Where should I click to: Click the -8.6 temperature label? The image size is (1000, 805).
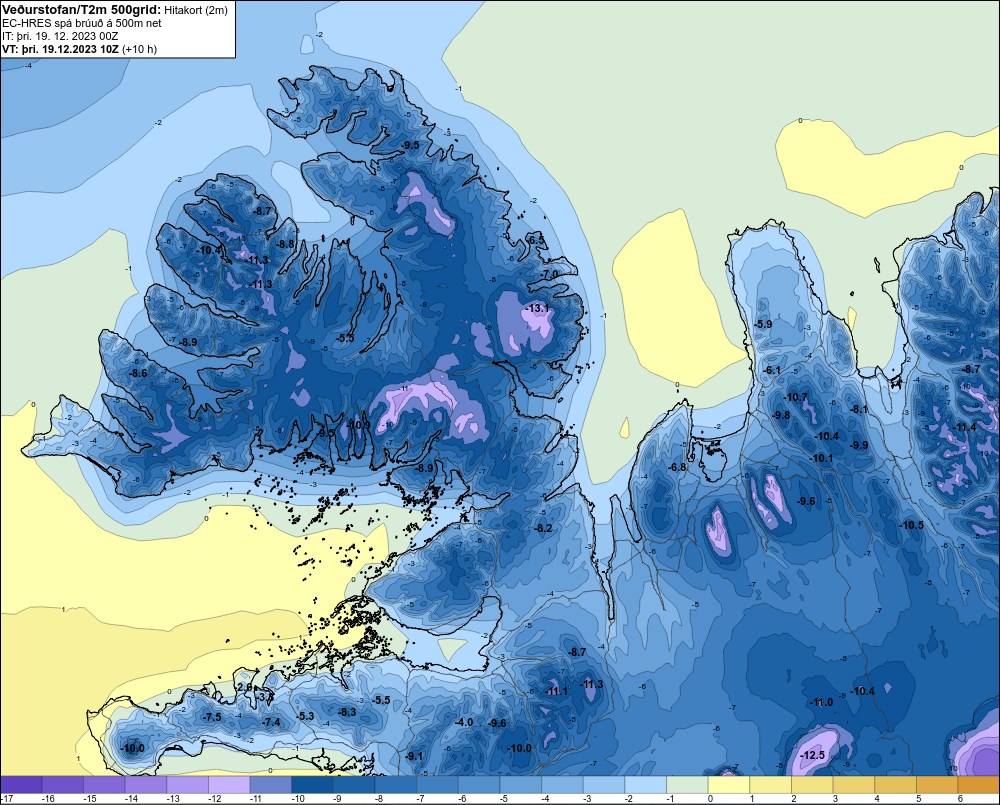[138, 373]
